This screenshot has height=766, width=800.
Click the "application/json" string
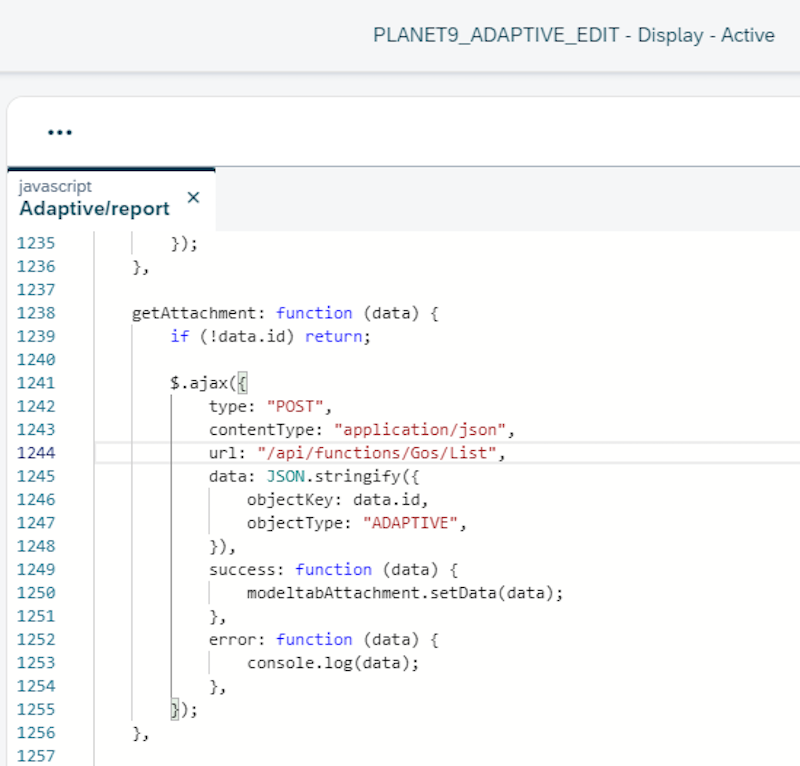pyautogui.click(x=420, y=430)
